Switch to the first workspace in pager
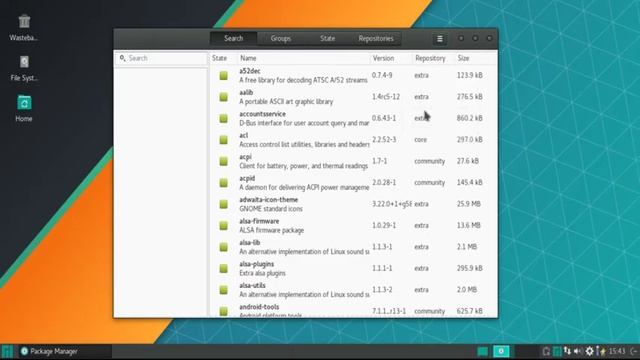Image resolution: width=640 pixels, height=360 pixels. point(482,351)
